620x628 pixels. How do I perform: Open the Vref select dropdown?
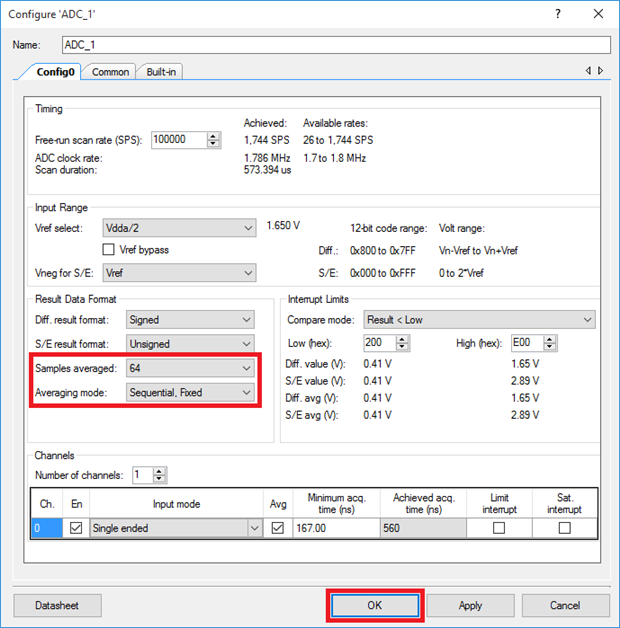180,228
